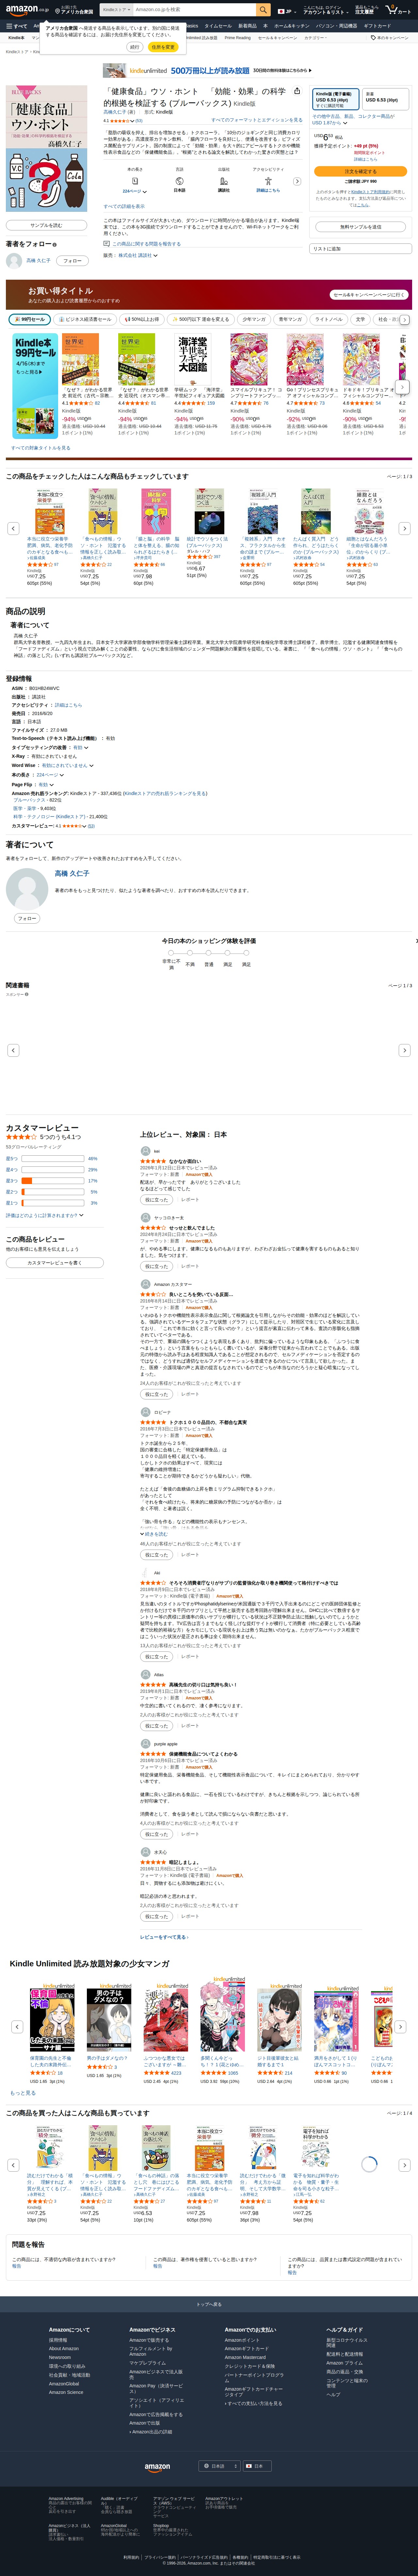
Task: Click フォロー button in the 著者について section
Action: (27, 918)
